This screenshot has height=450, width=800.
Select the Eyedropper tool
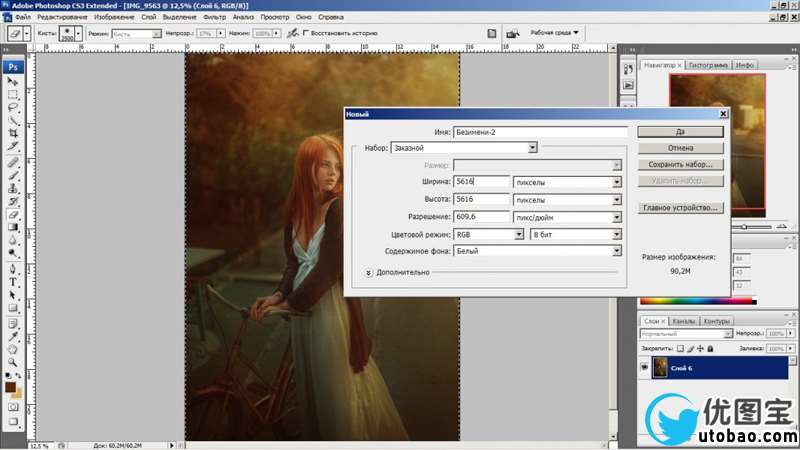[13, 337]
